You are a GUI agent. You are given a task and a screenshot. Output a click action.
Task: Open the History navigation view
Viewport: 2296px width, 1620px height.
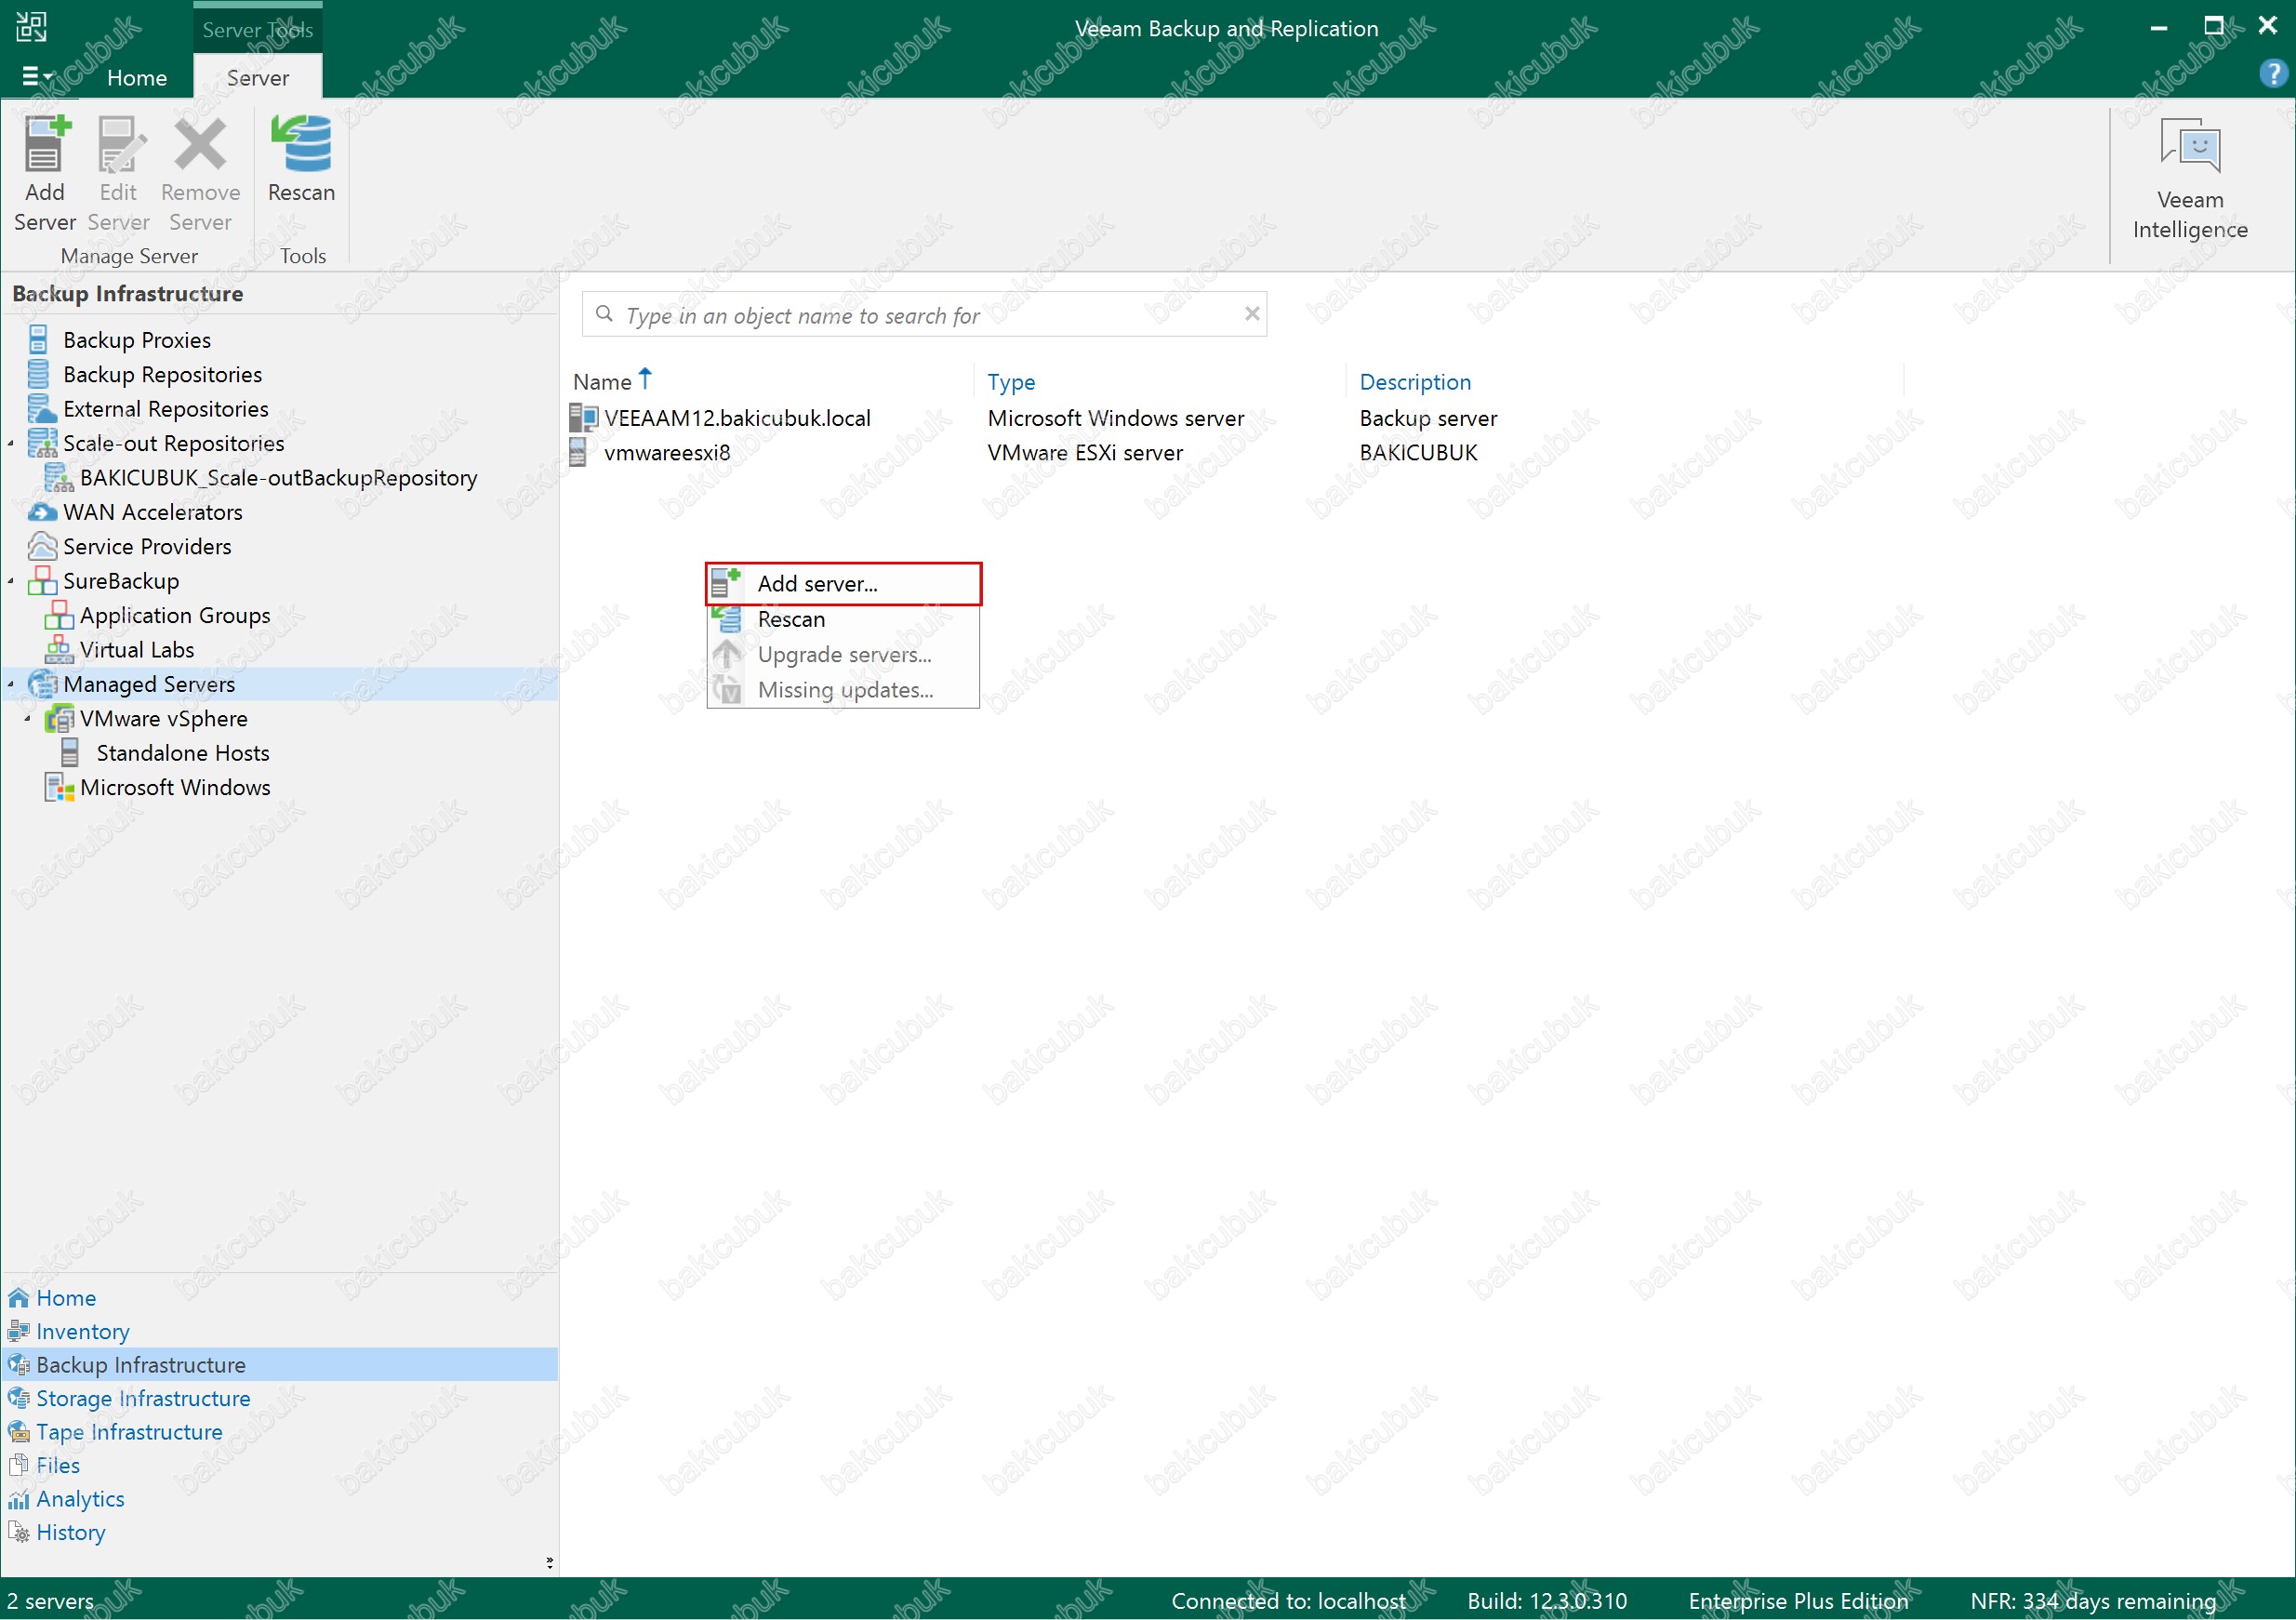70,1532
